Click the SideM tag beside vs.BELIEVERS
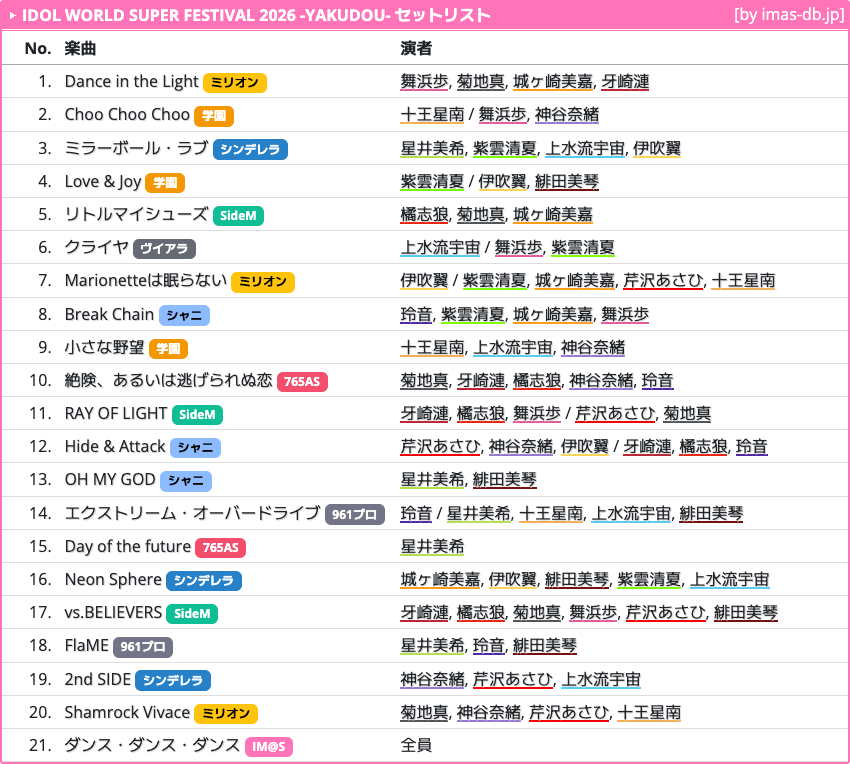850x764 pixels. [192, 613]
